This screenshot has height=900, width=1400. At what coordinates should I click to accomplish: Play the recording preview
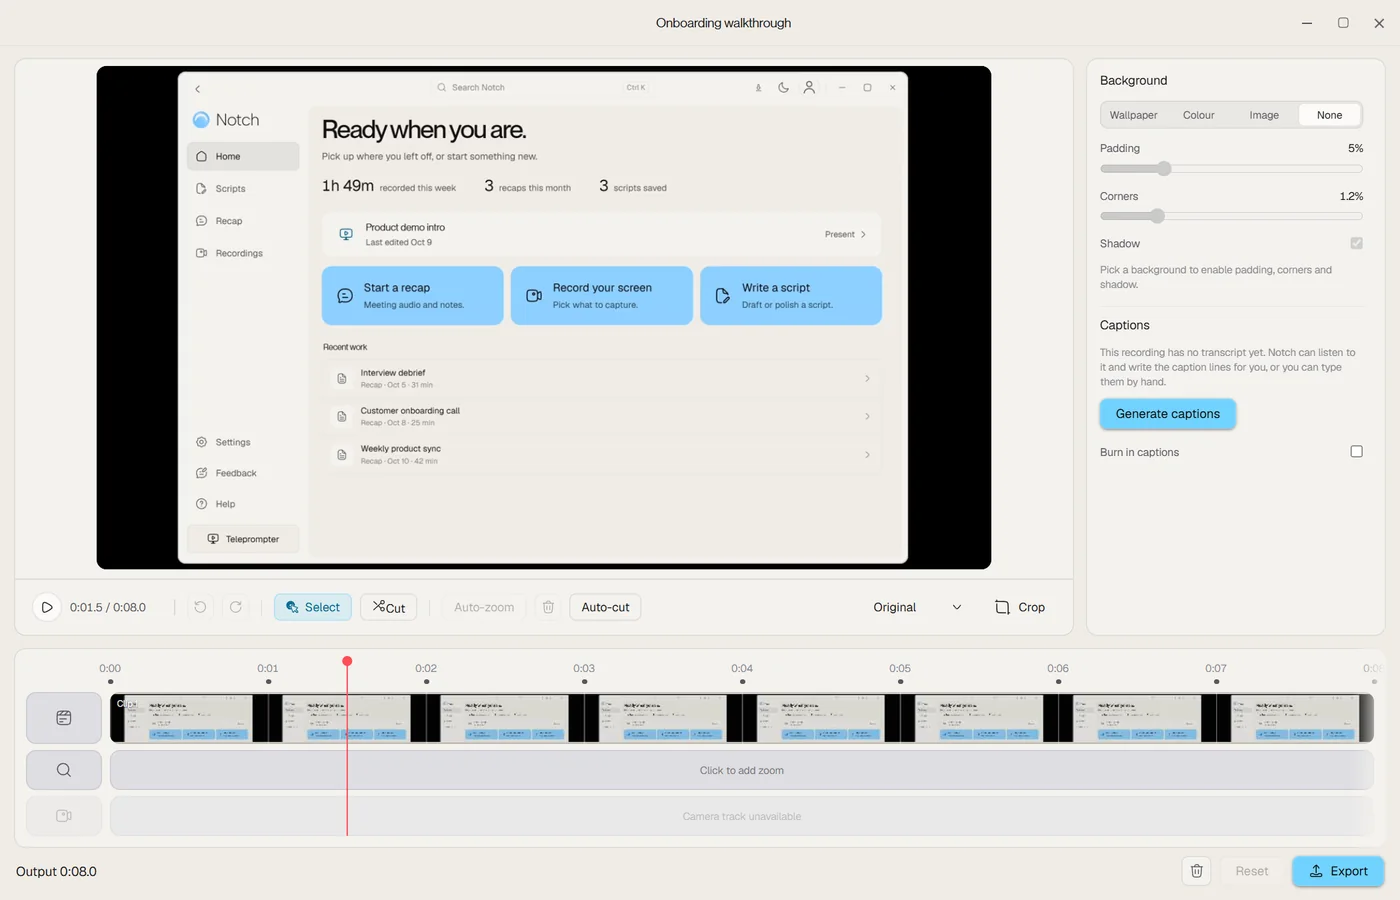click(47, 607)
